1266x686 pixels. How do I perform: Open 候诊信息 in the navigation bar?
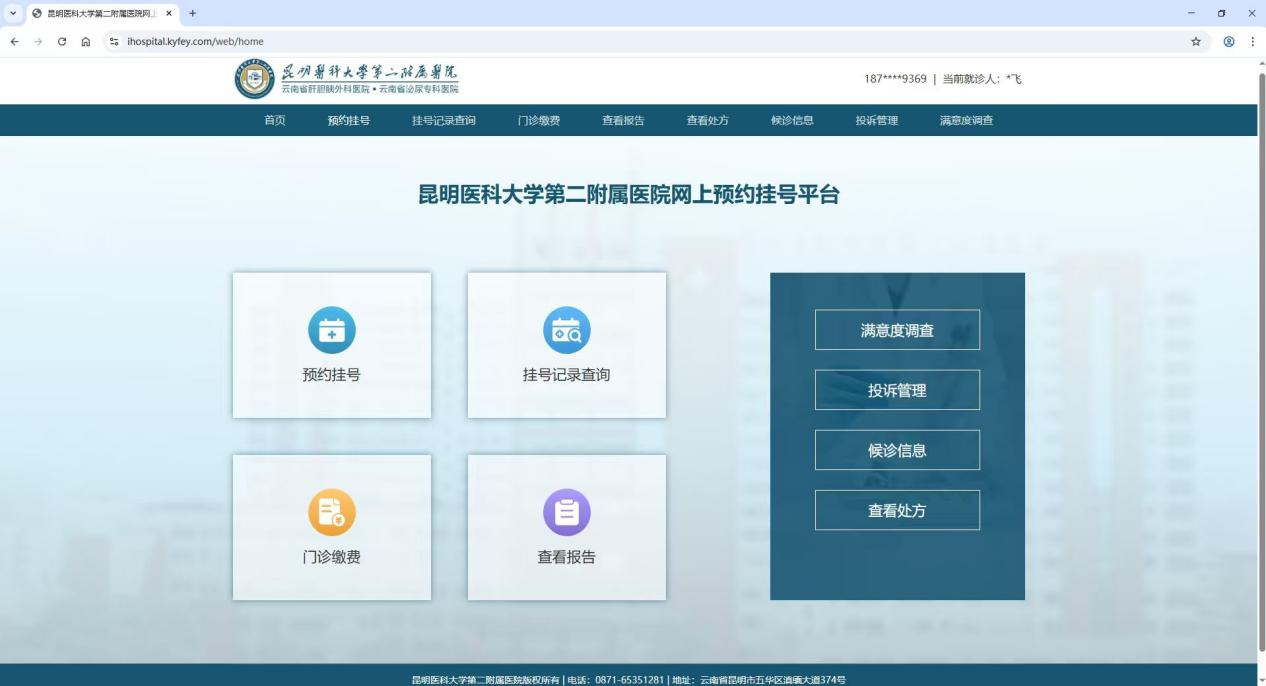(x=792, y=121)
